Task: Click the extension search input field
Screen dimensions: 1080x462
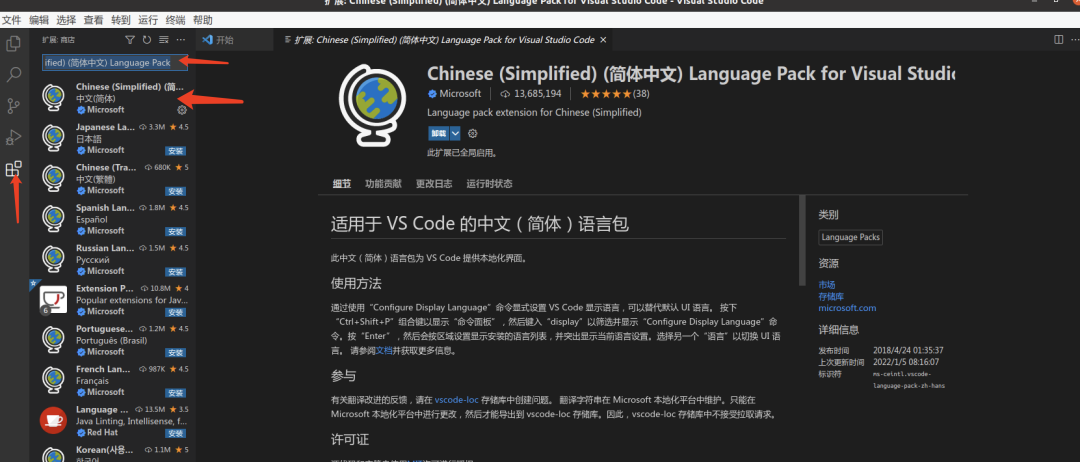Action: pyautogui.click(x=114, y=63)
